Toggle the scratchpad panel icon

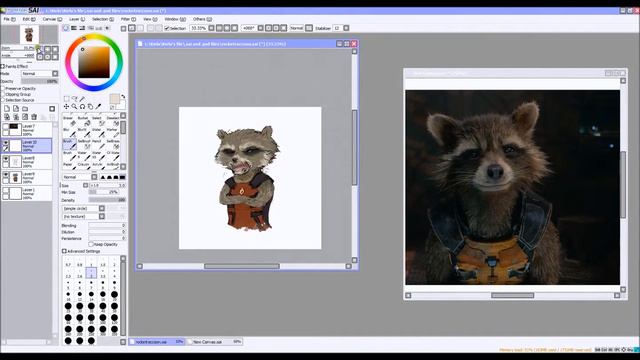click(107, 28)
